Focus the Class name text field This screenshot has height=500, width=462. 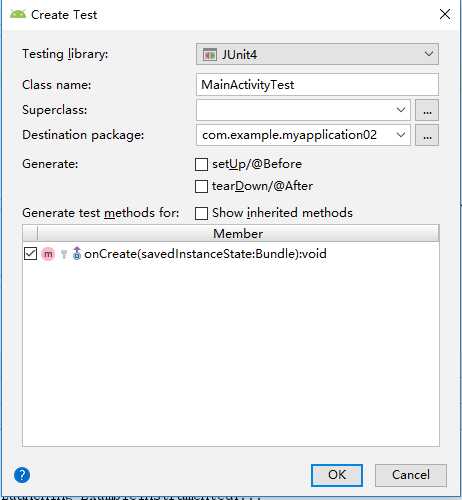[x=317, y=85]
